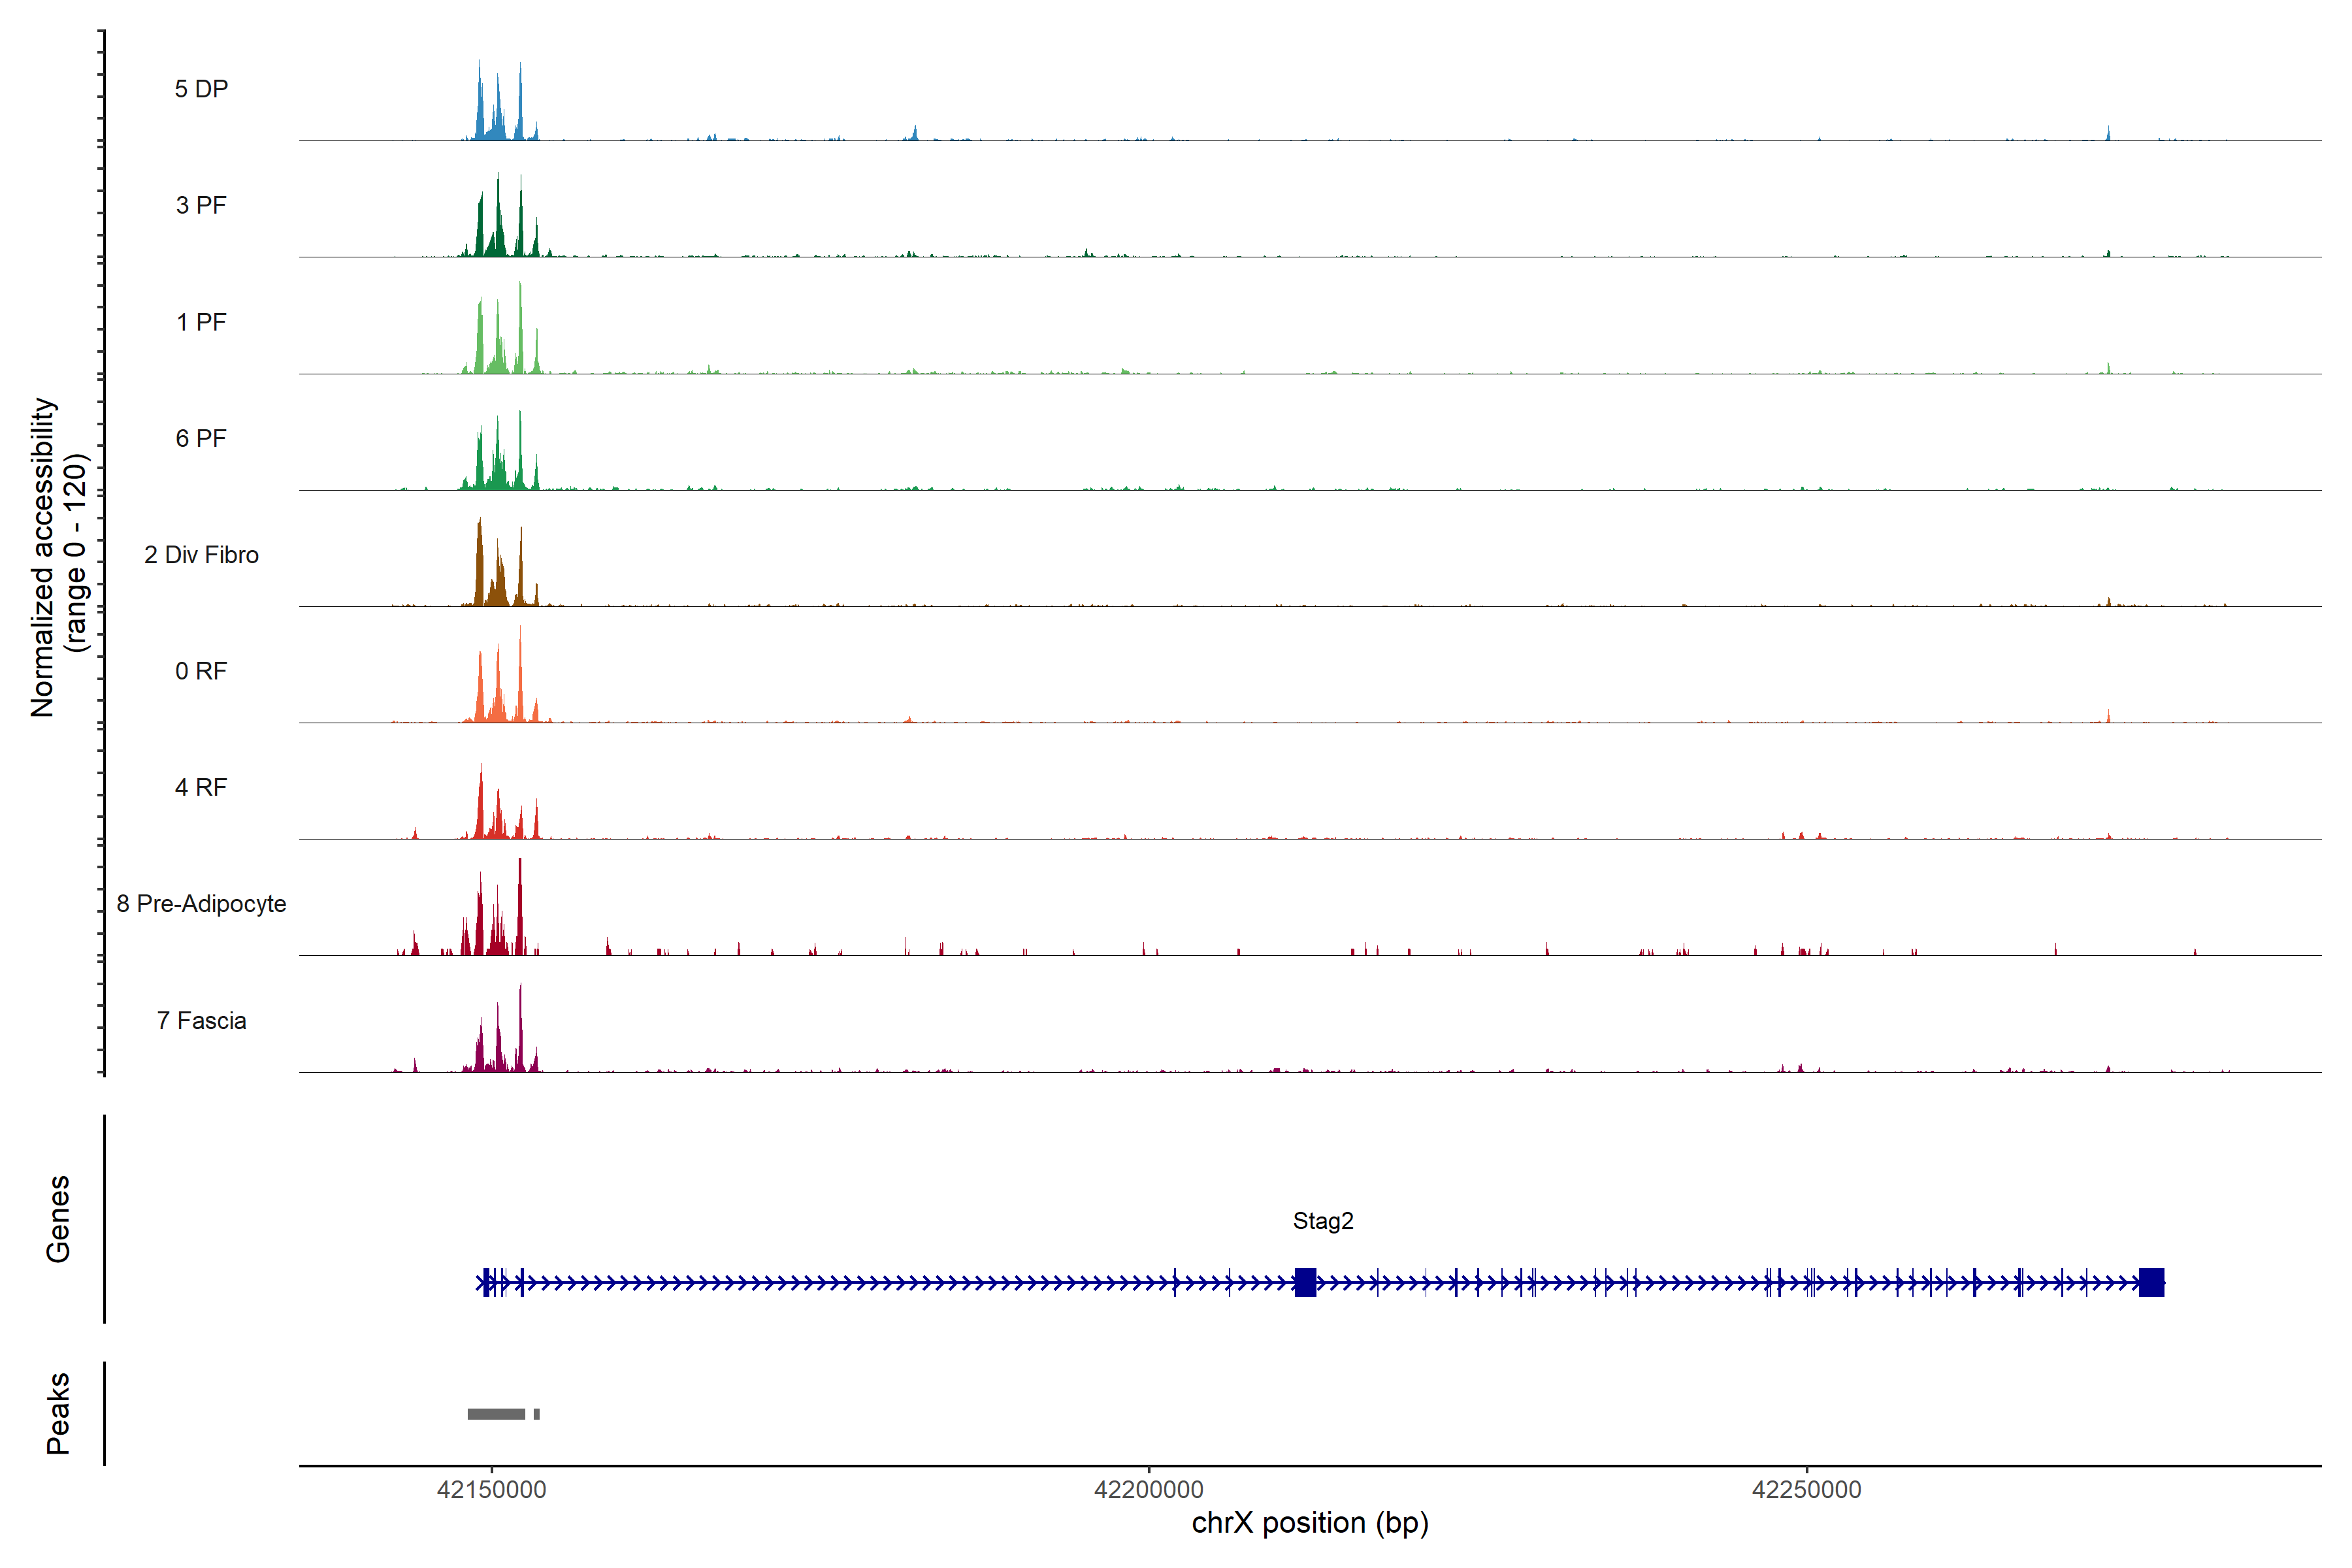Select the 6 PF track label
This screenshot has height=1568, width=2352.
[201, 438]
